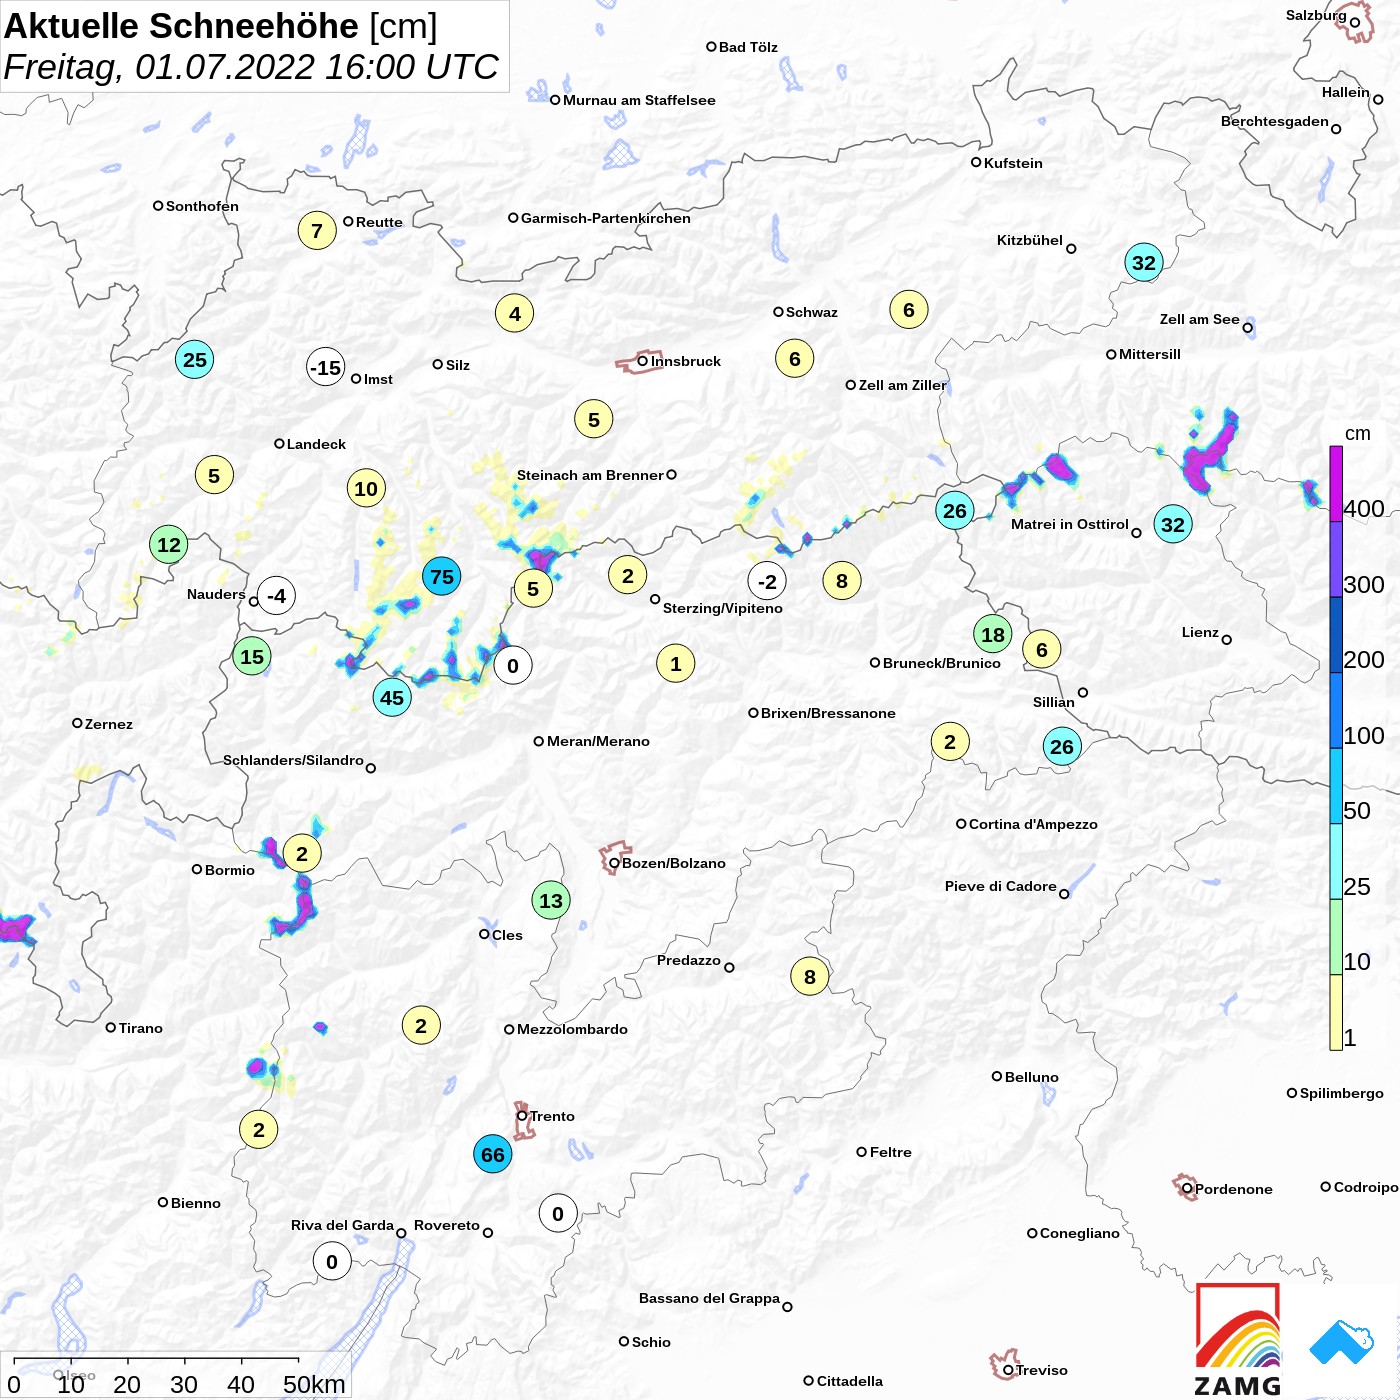The height and width of the screenshot is (1400, 1400).
Task: Pick the cyan 50 cm legend color
Action: coord(1336,786)
